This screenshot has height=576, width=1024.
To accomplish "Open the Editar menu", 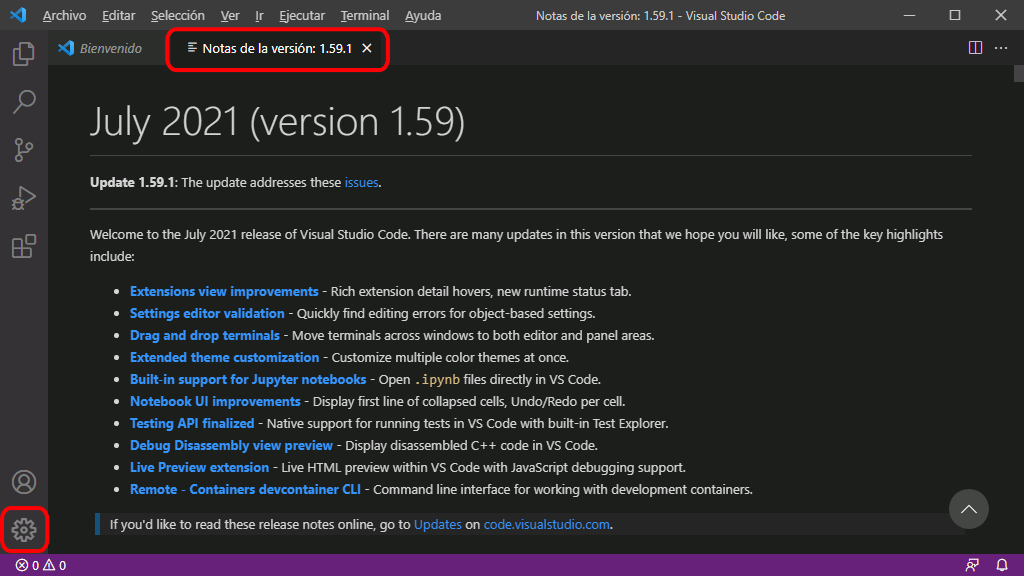I will click(x=118, y=15).
